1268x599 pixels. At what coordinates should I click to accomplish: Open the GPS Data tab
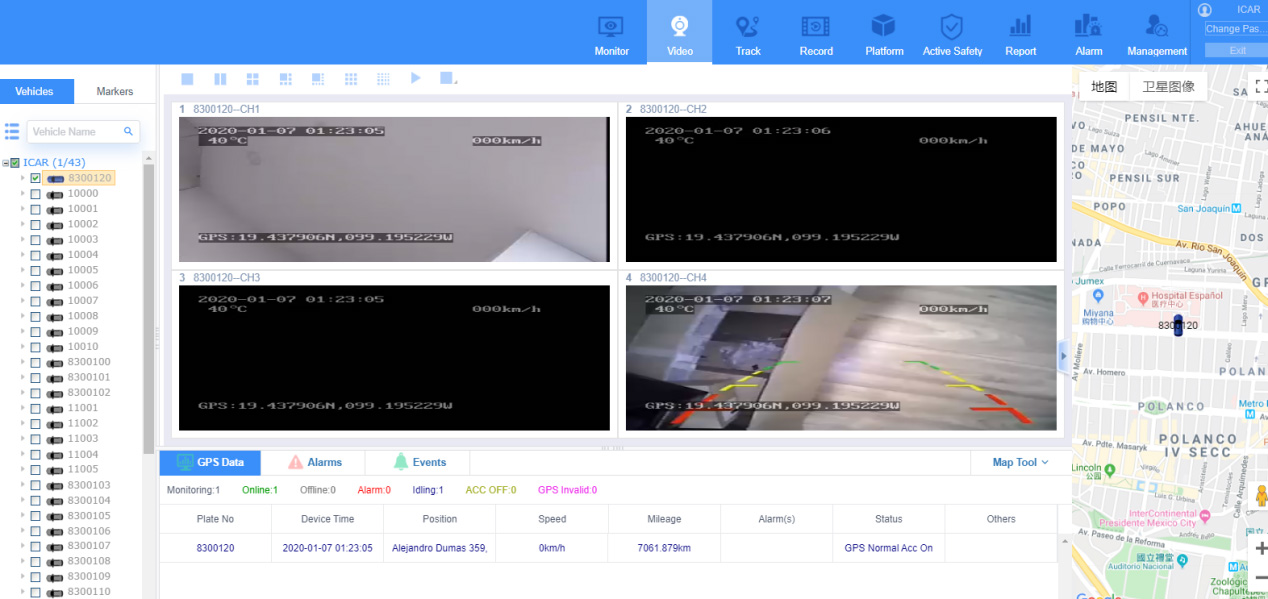[210, 462]
